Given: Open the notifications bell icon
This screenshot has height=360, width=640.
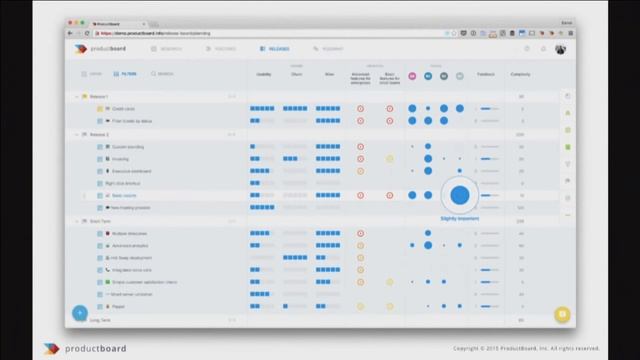Looking at the screenshot, I should click(x=543, y=49).
